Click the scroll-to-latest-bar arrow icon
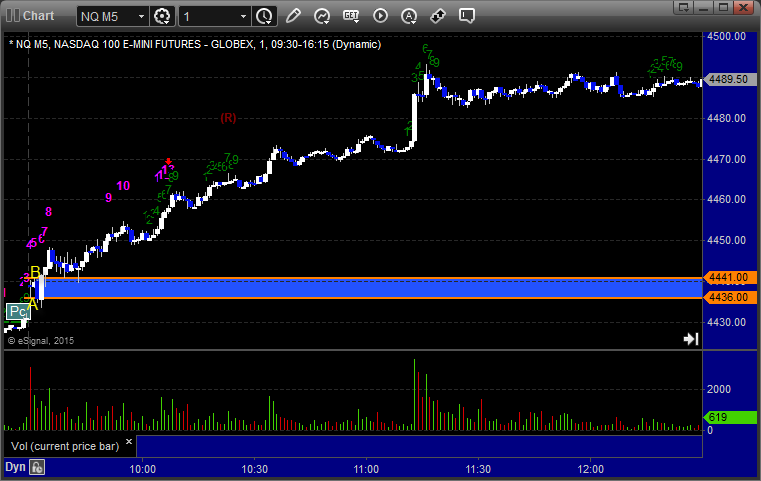This screenshot has width=761, height=481. coord(691,339)
